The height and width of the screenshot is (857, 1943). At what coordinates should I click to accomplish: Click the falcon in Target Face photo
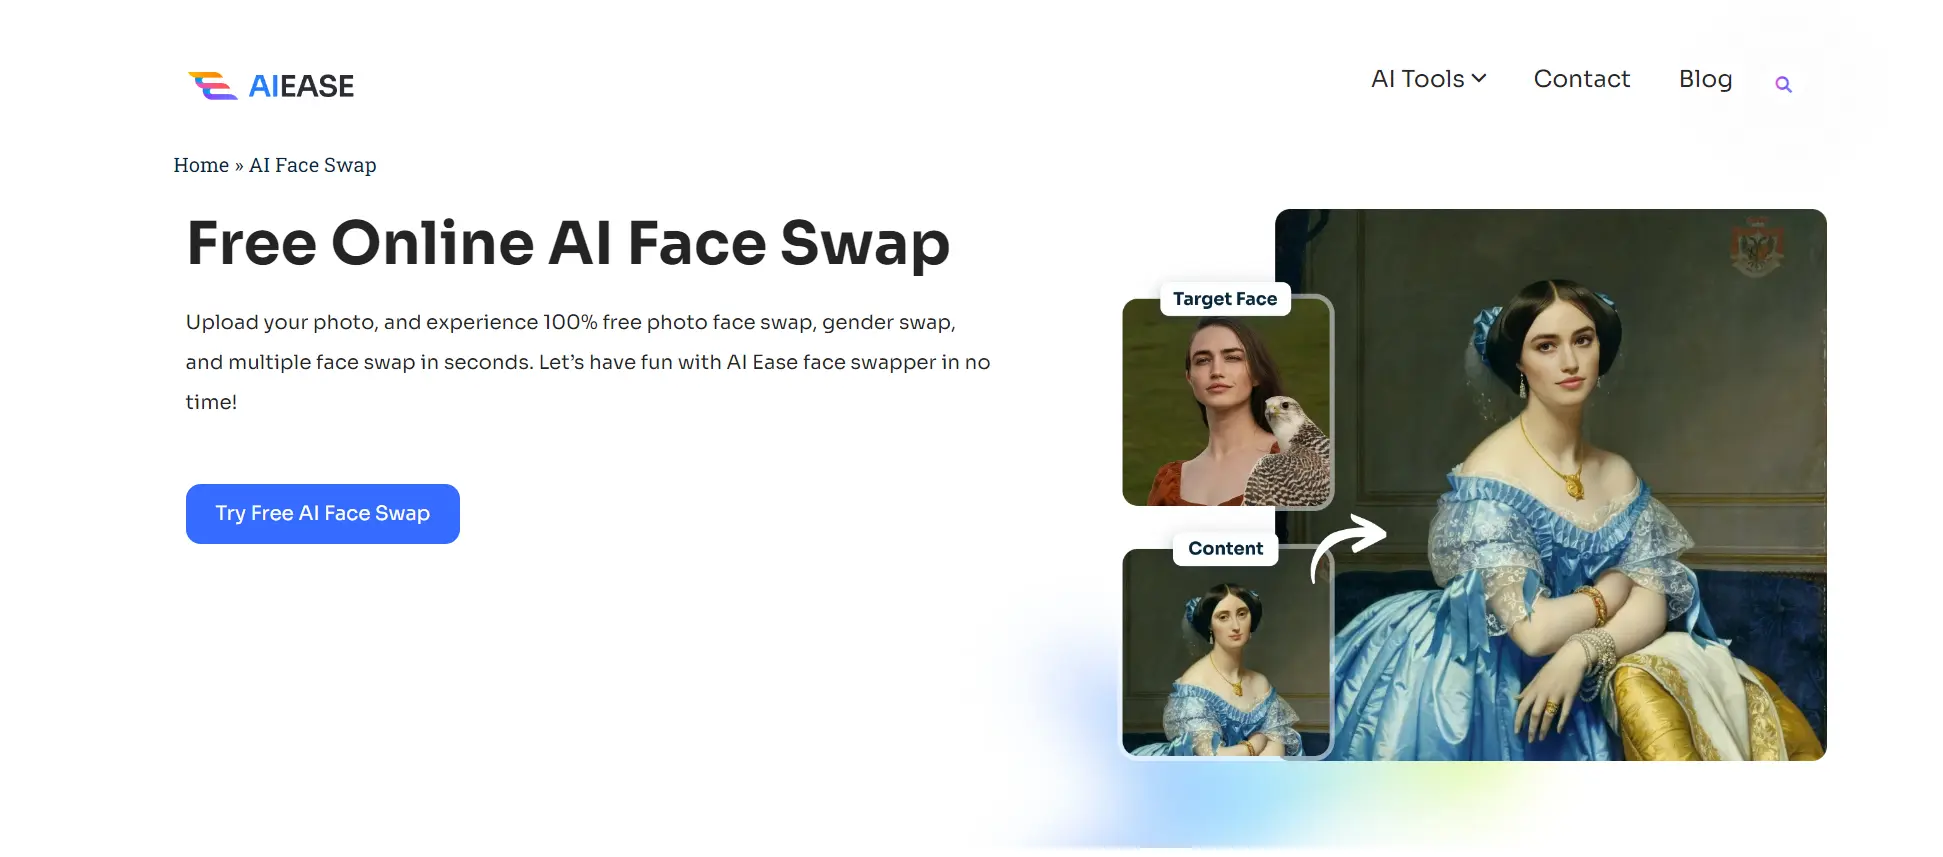pyautogui.click(x=1292, y=449)
